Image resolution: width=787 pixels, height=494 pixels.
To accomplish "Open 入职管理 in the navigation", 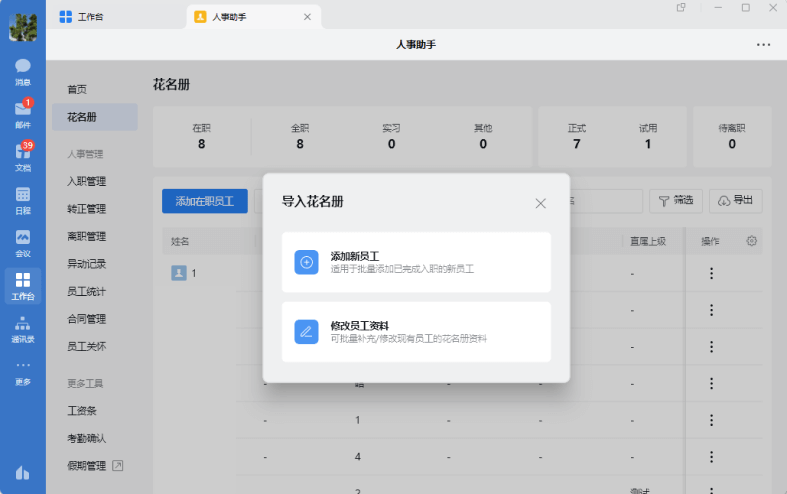I will pos(86,181).
